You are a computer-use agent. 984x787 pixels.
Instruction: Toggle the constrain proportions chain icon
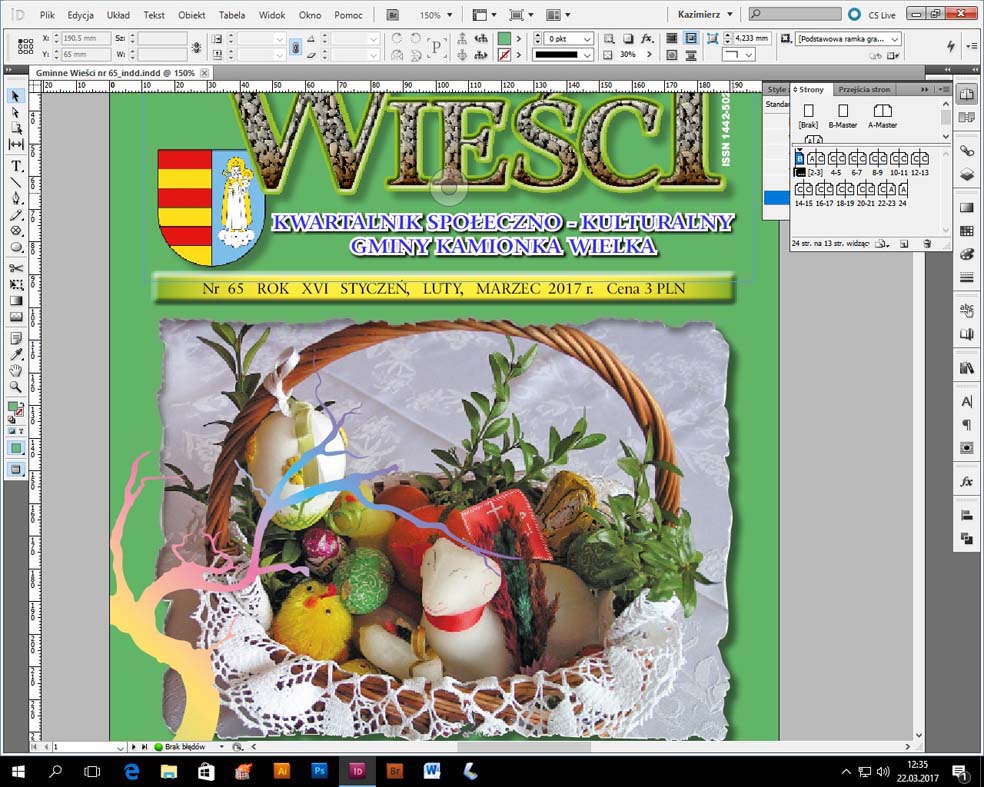point(296,47)
